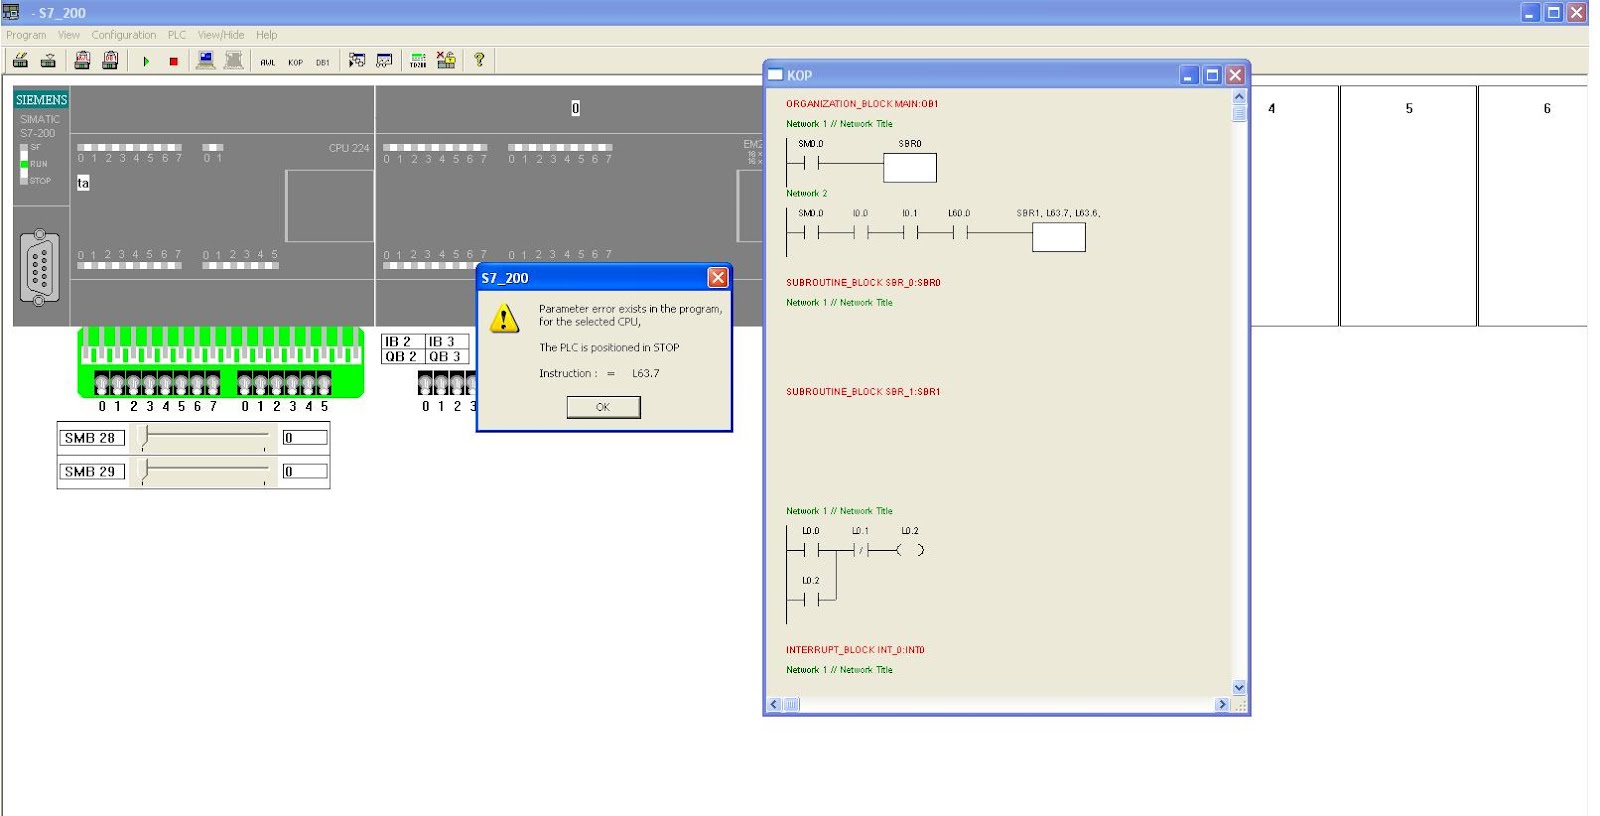The width and height of the screenshot is (1600, 816).
Task: Click the IB 3 cell
Action: [447, 341]
